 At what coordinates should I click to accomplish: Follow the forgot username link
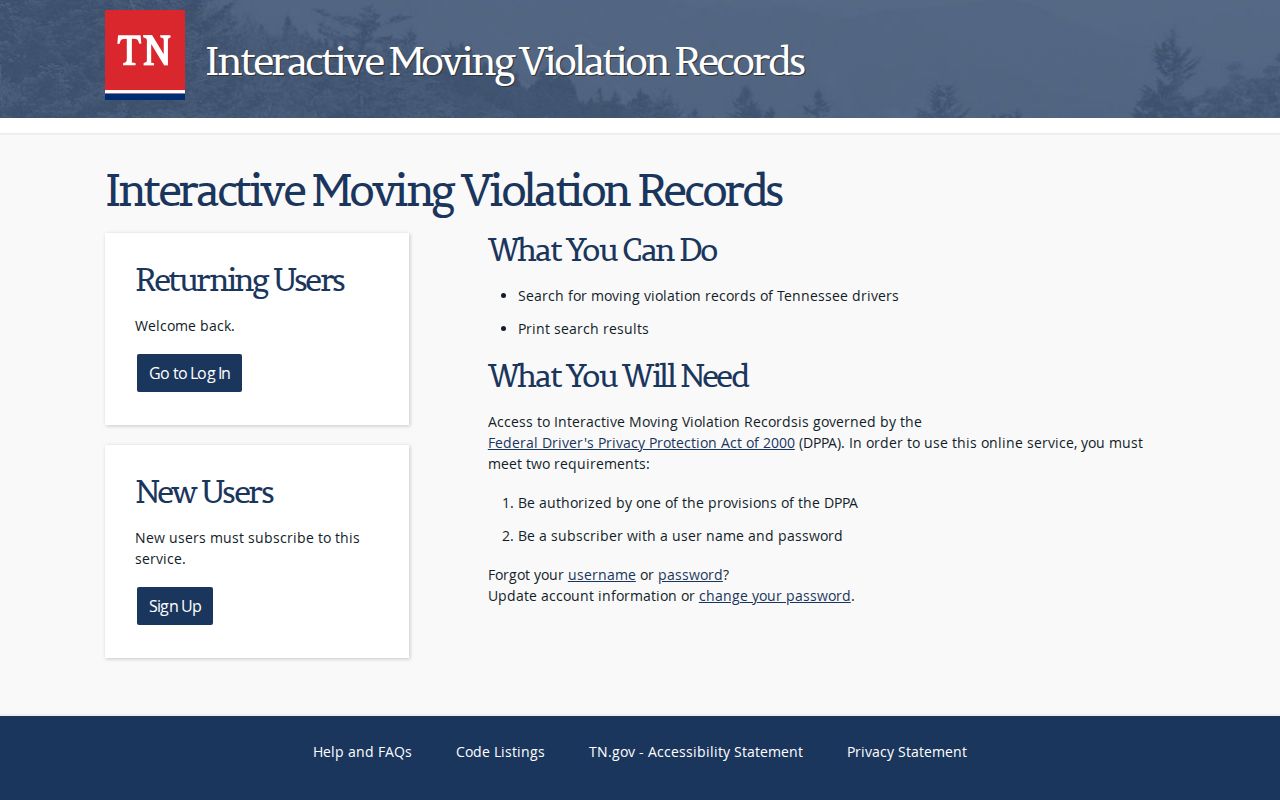(602, 575)
